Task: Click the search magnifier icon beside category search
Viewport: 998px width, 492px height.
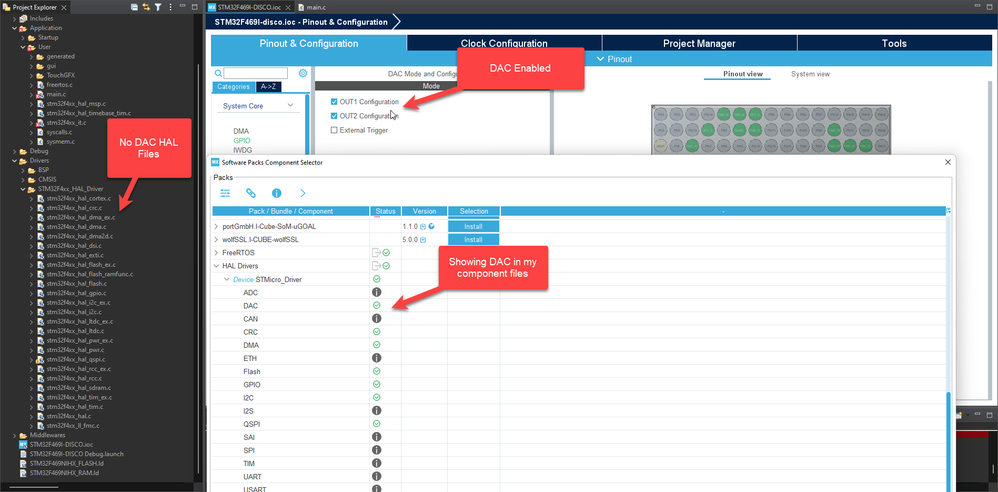Action: click(218, 73)
